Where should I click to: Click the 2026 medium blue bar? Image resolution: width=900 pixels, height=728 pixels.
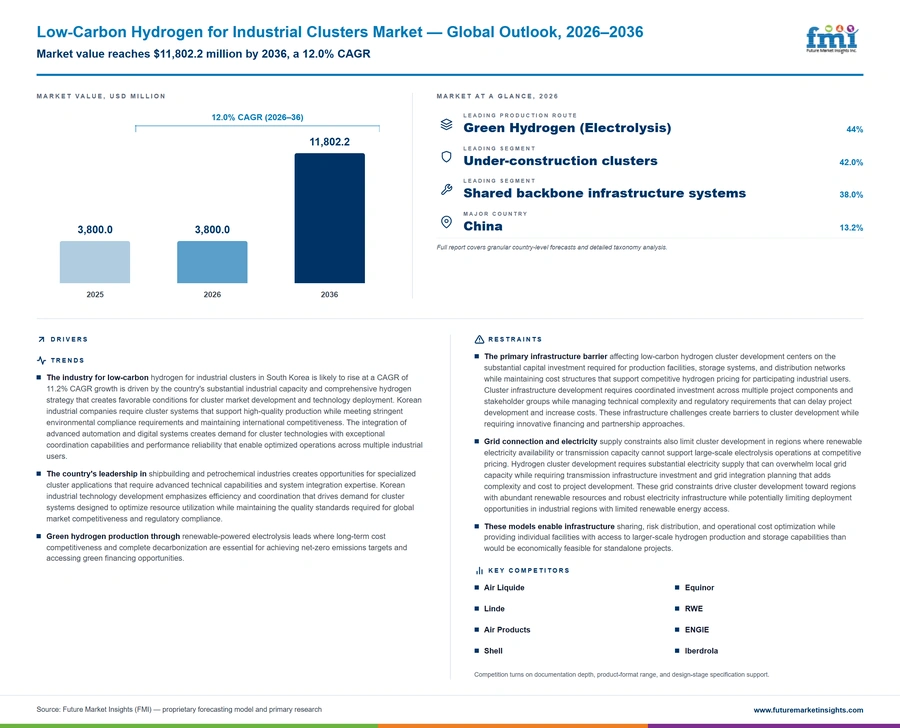[x=212, y=262]
